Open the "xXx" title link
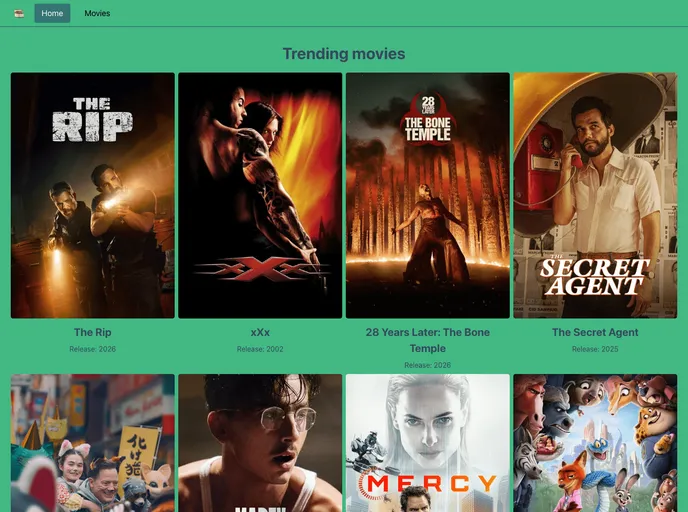This screenshot has width=688, height=512. point(260,332)
